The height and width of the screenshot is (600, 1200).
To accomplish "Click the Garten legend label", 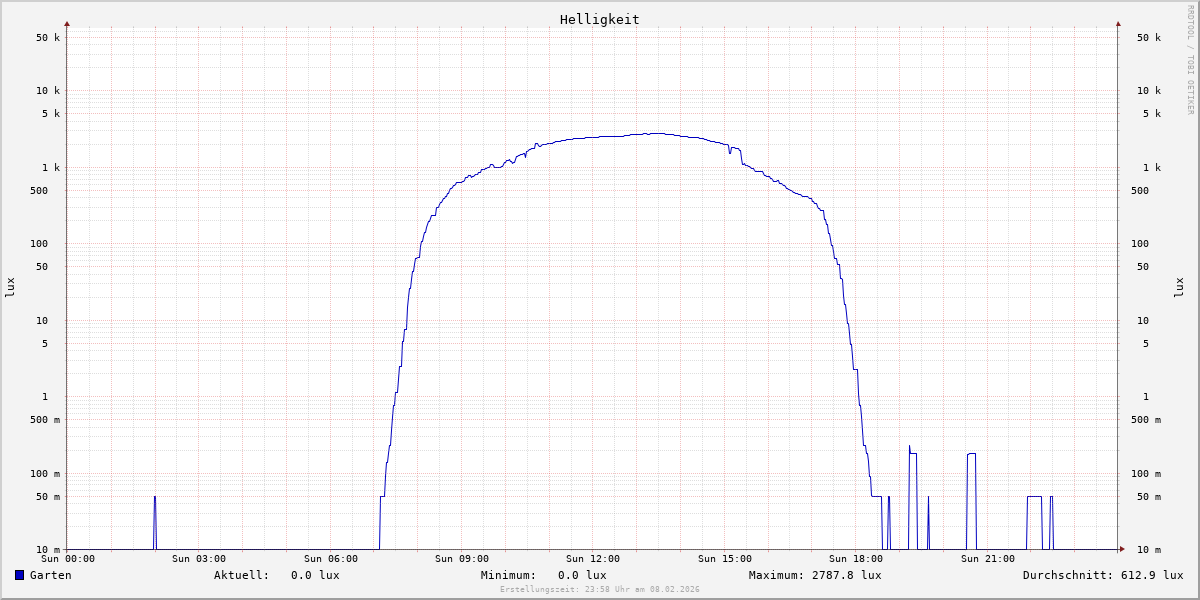I will pyautogui.click(x=50, y=575).
